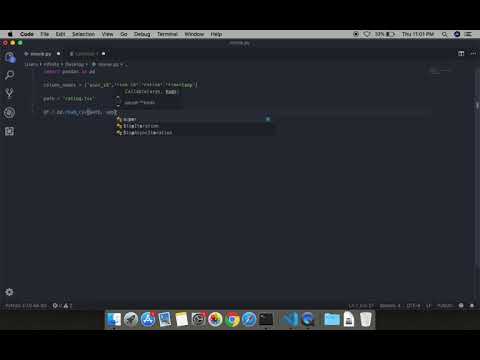The width and height of the screenshot is (480, 360).
Task: Click the Apple menu icon
Action: coord(10,34)
